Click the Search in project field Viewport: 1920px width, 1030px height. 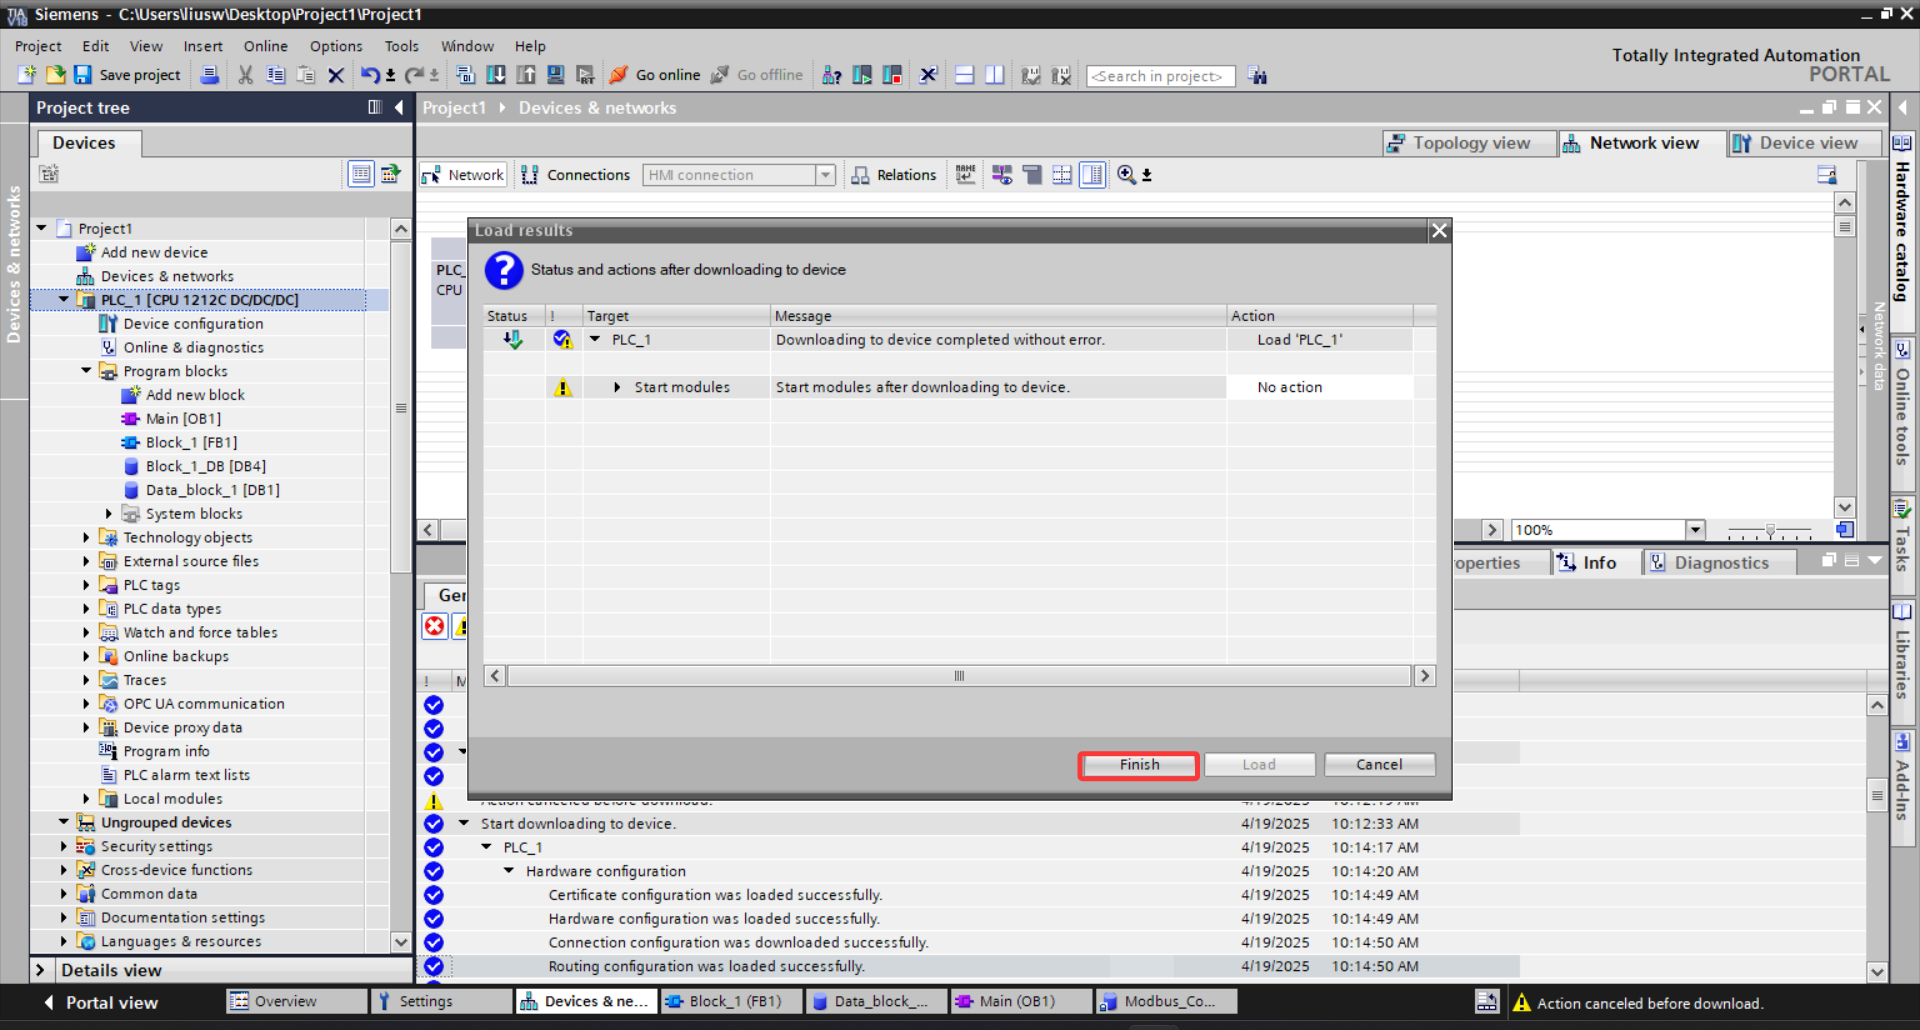point(1160,76)
